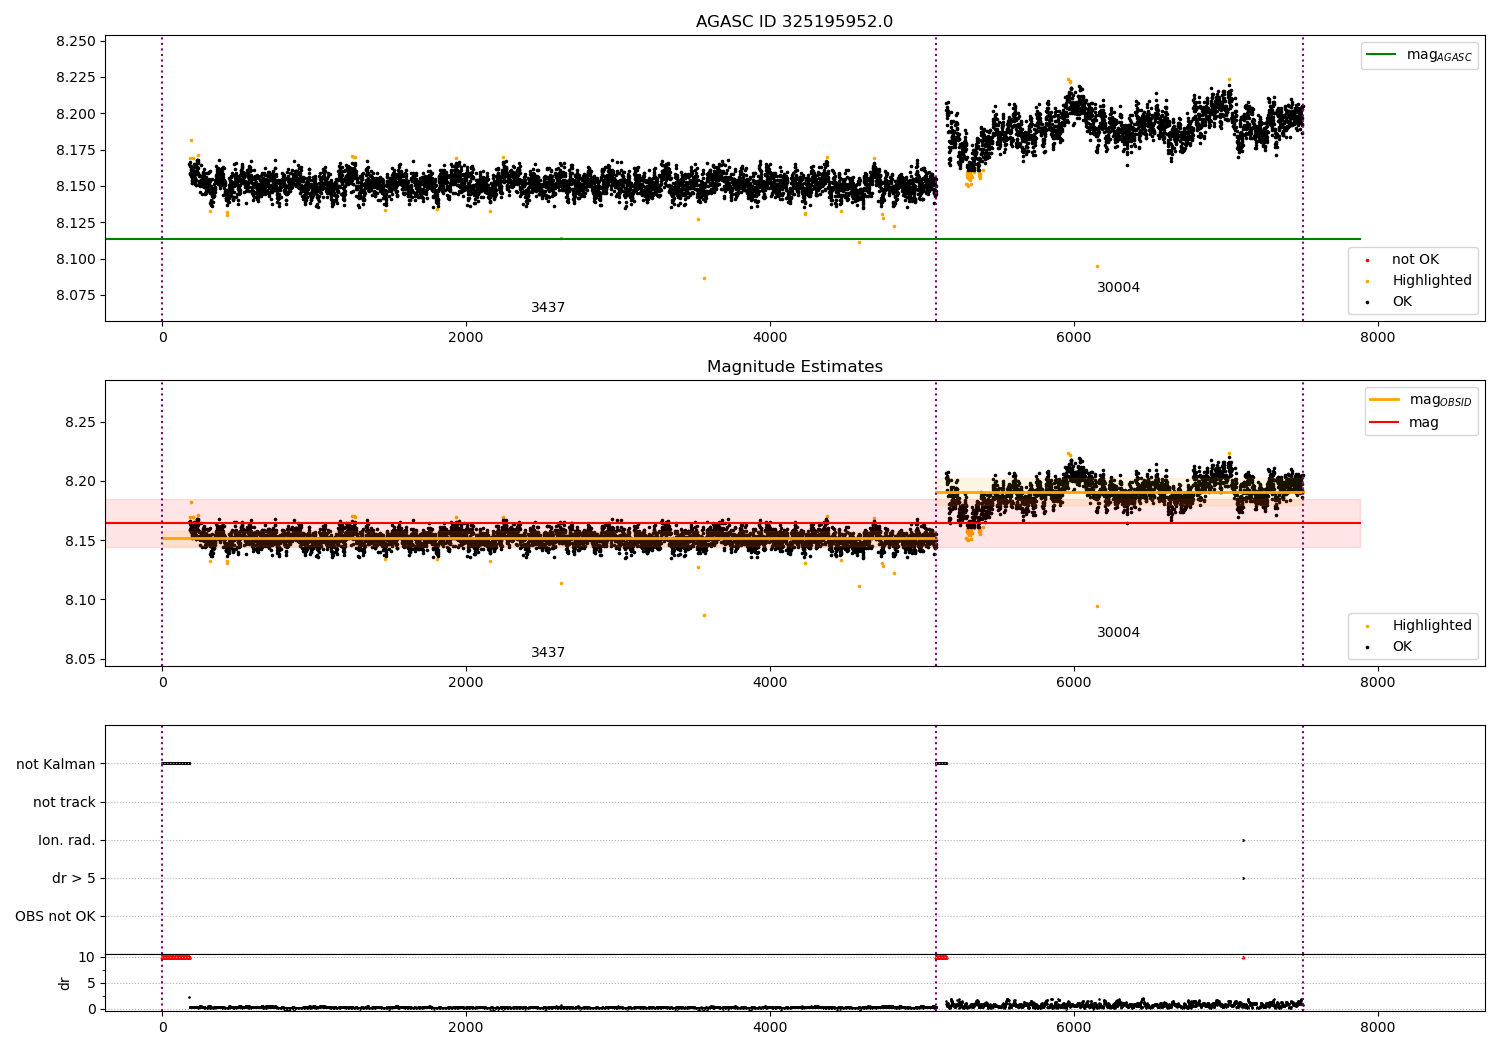Select the mag AGASC legend entry in top plot
Viewport: 1500px width, 1050px height.
point(1420,55)
